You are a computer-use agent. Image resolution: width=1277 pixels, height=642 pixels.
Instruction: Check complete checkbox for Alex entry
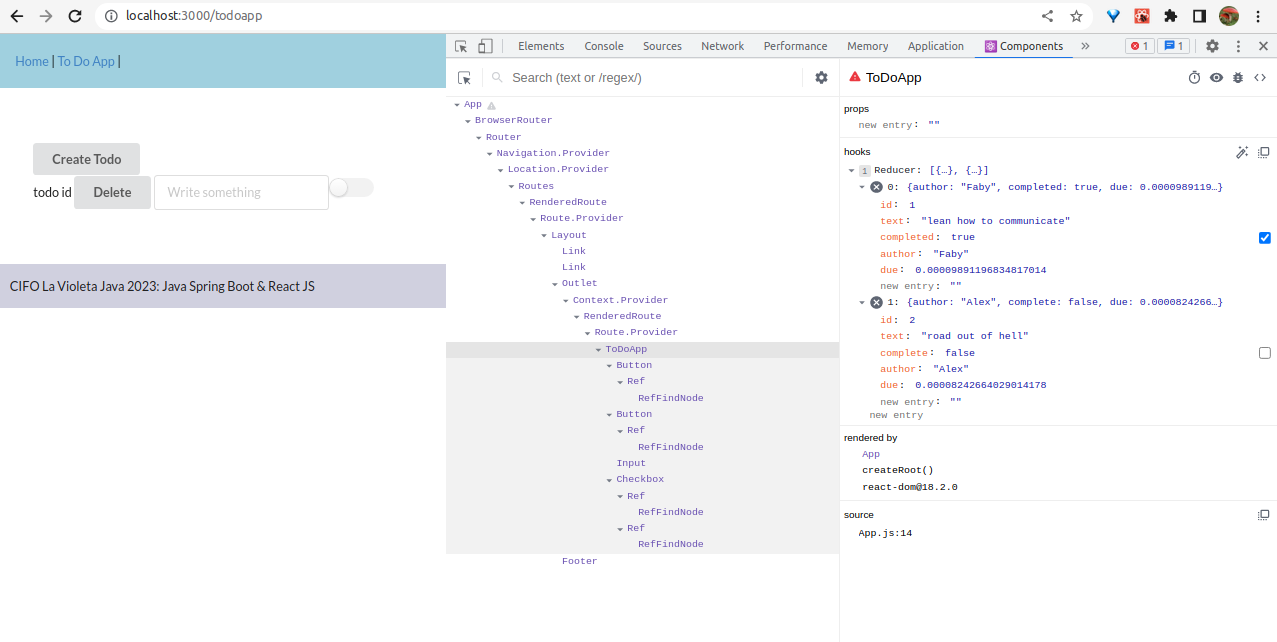pyautogui.click(x=1265, y=353)
